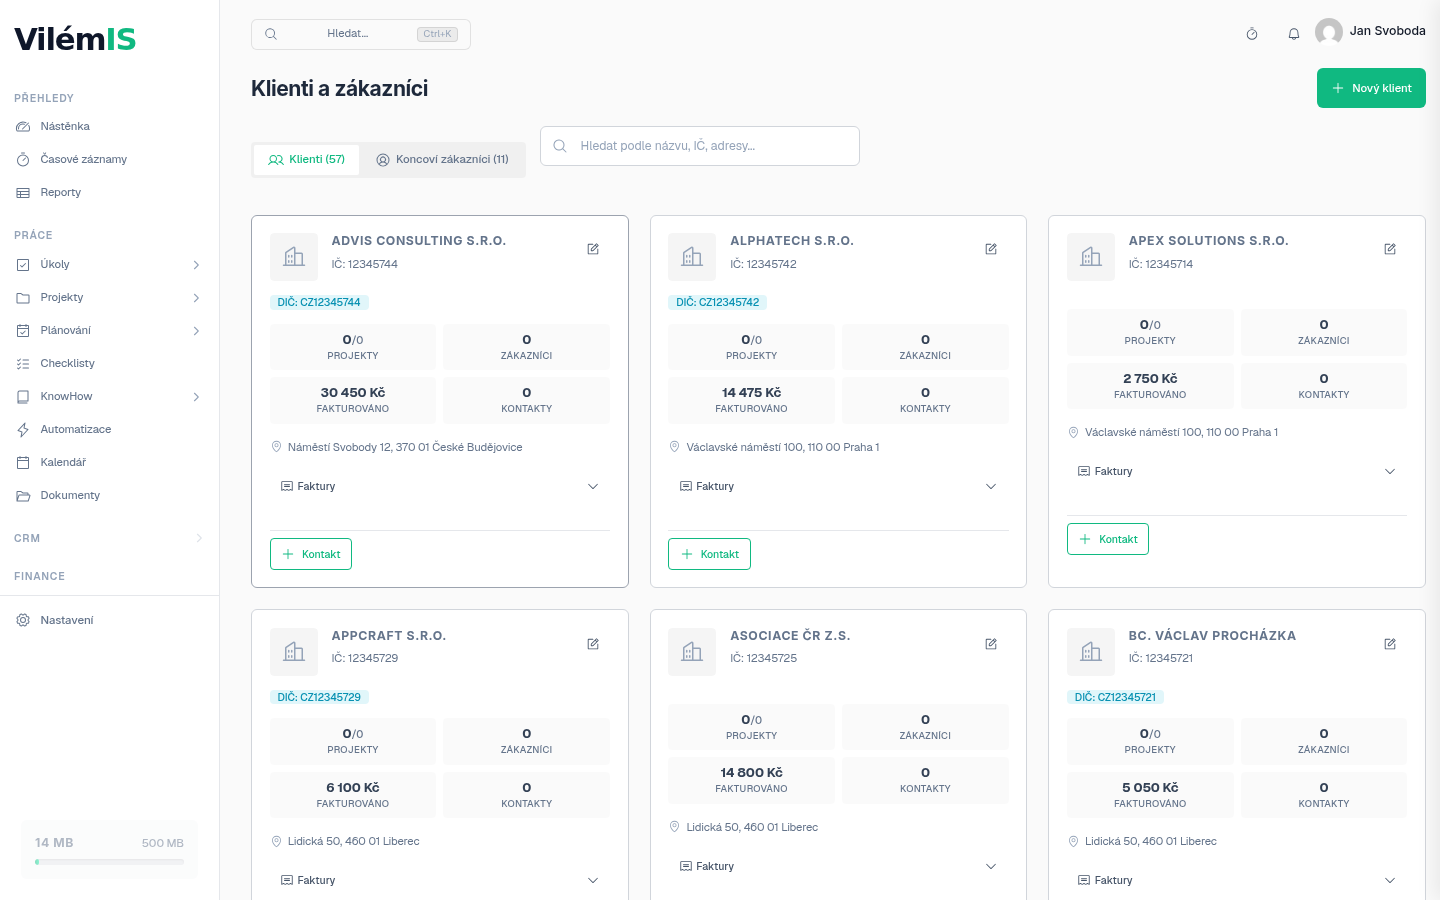Expand KnowHow submenu in sidebar
Viewport: 1440px width, 900px height.
pyautogui.click(x=196, y=397)
